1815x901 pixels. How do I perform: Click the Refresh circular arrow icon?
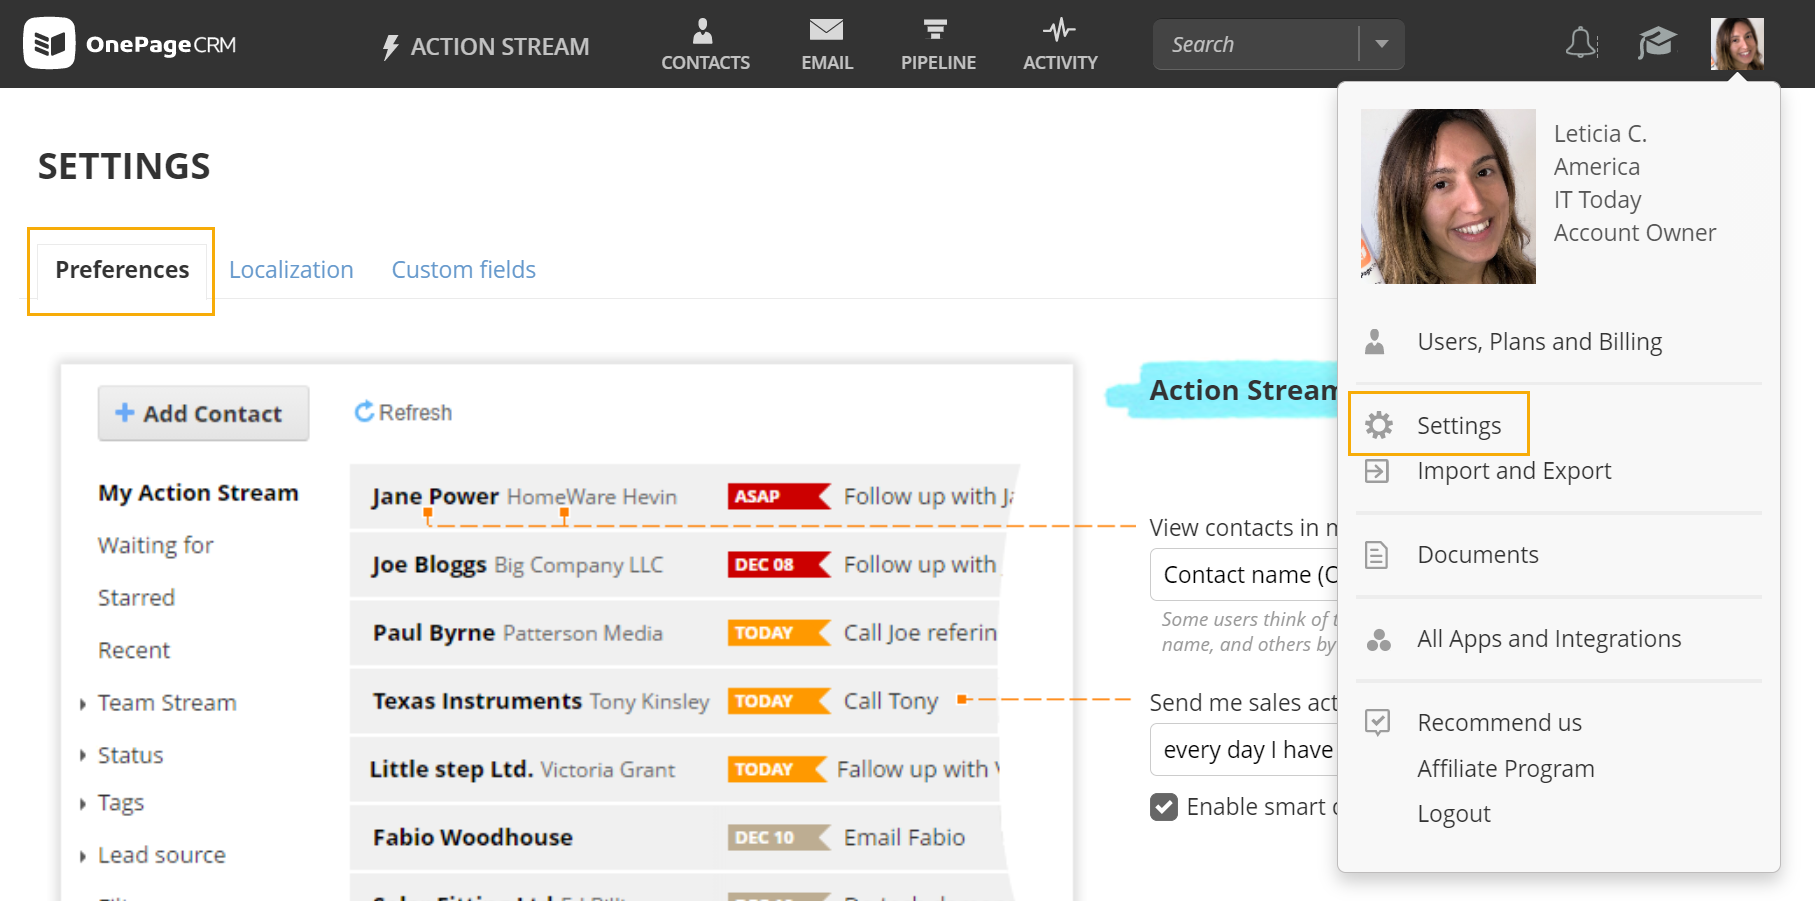click(x=364, y=412)
